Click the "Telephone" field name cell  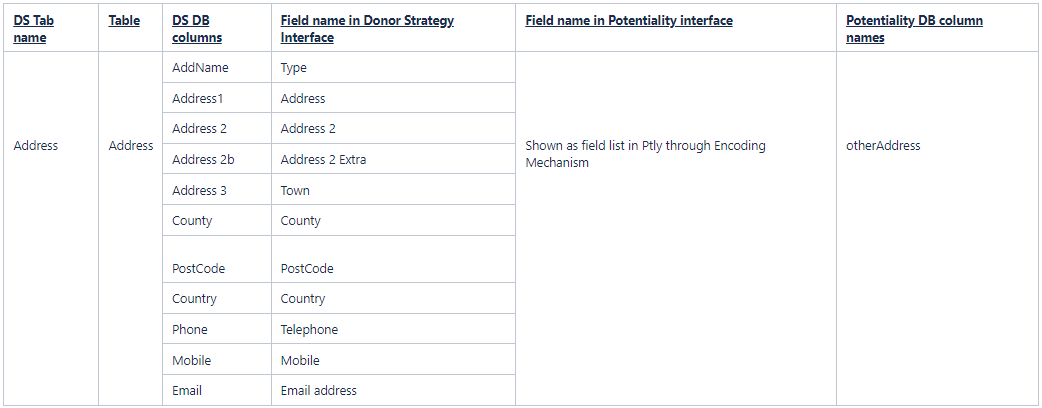tap(309, 329)
